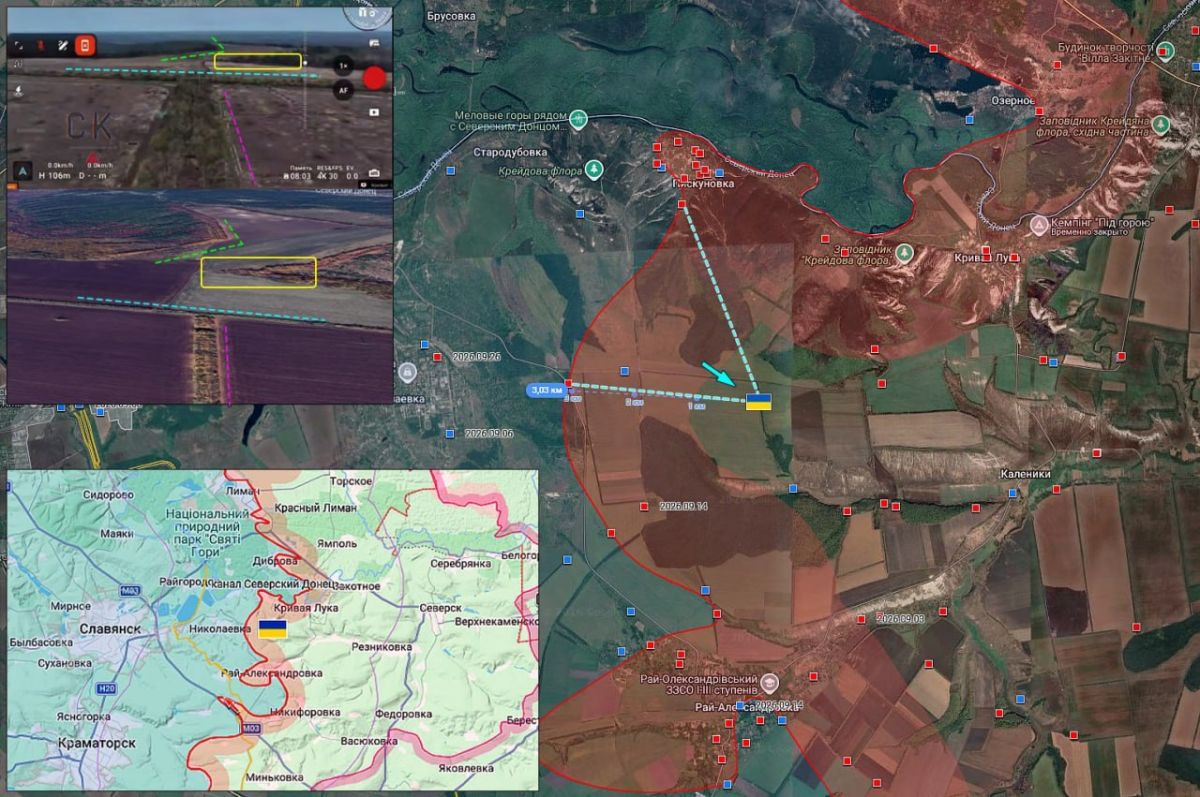The image size is (1200, 797).
Task: Click the Озерное village label
Action: 1012,100
